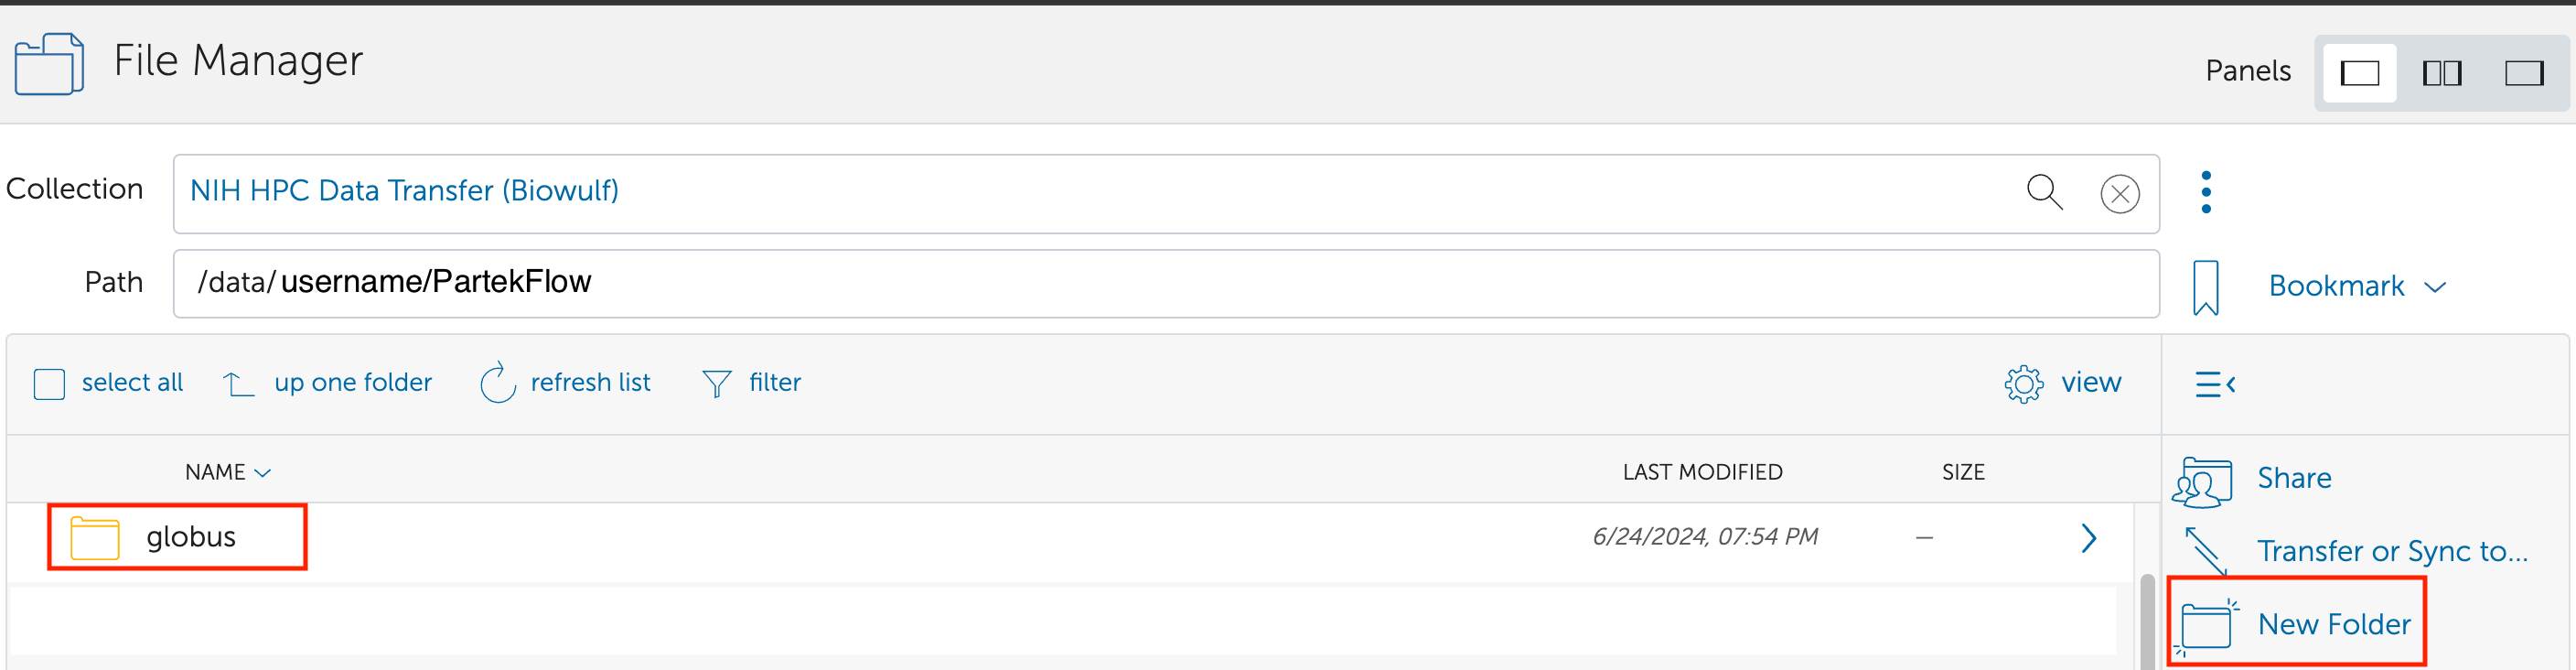Viewport: 2576px width, 670px height.
Task: Open the globus folder icon
Action: (x=95, y=537)
